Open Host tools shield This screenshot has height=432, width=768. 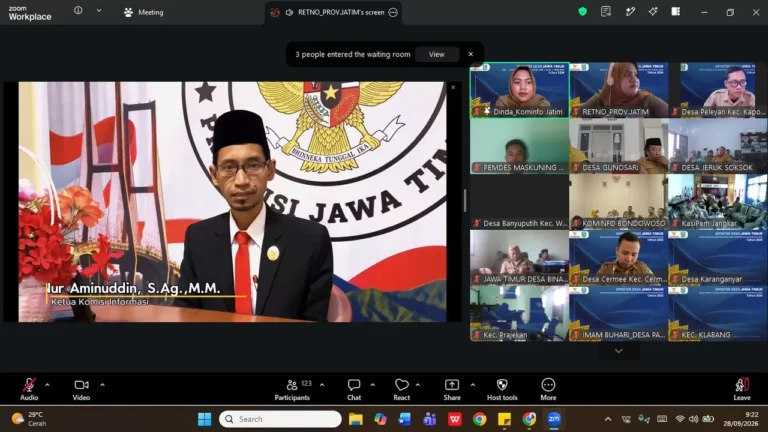[x=502, y=389]
